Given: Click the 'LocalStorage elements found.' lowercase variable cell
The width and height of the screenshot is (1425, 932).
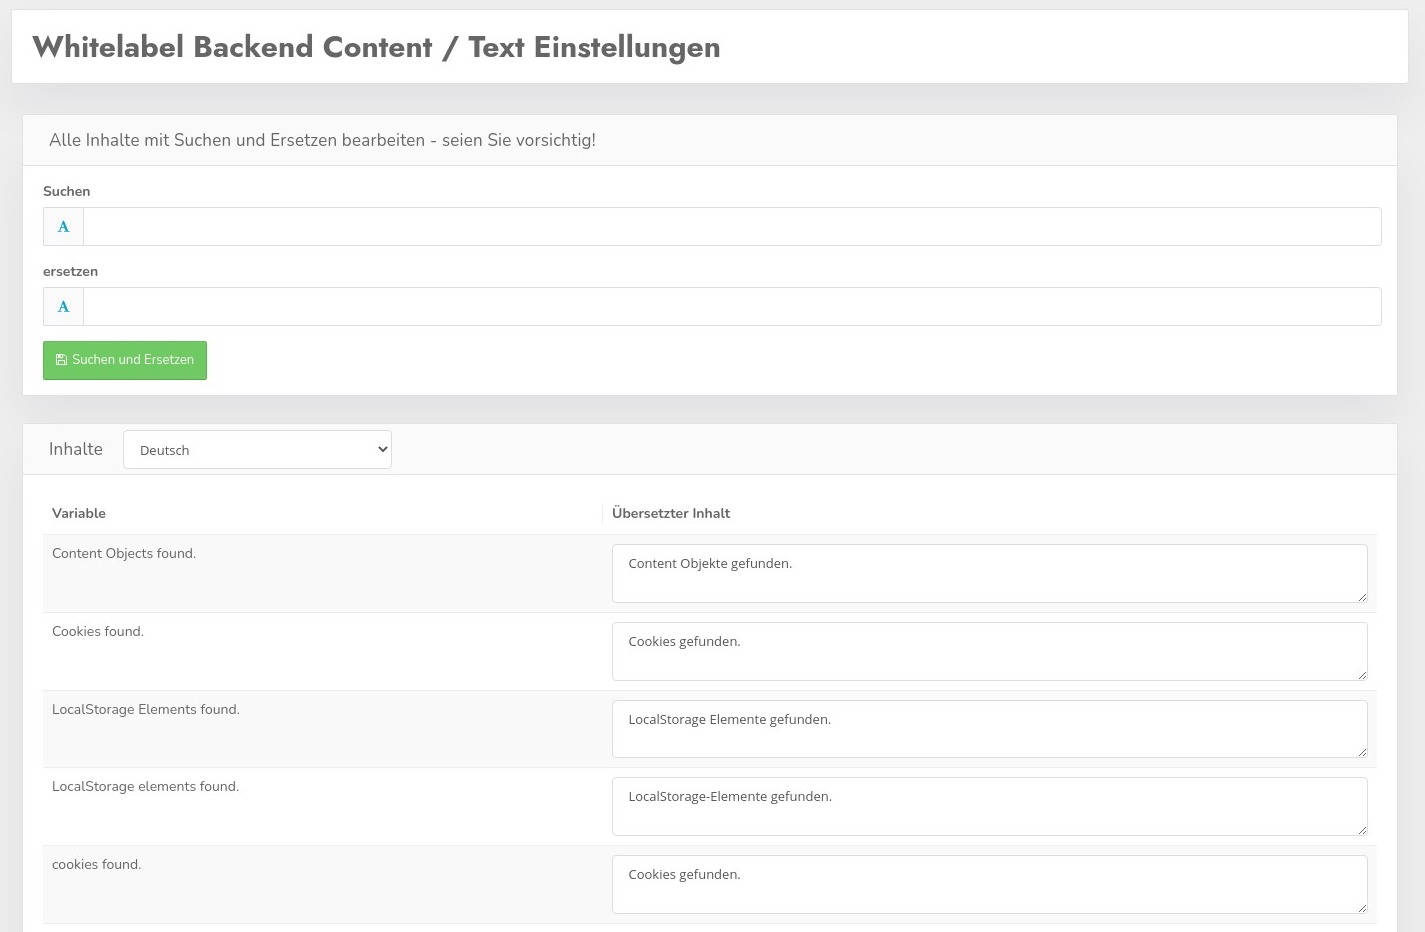Looking at the screenshot, I should coord(145,786).
